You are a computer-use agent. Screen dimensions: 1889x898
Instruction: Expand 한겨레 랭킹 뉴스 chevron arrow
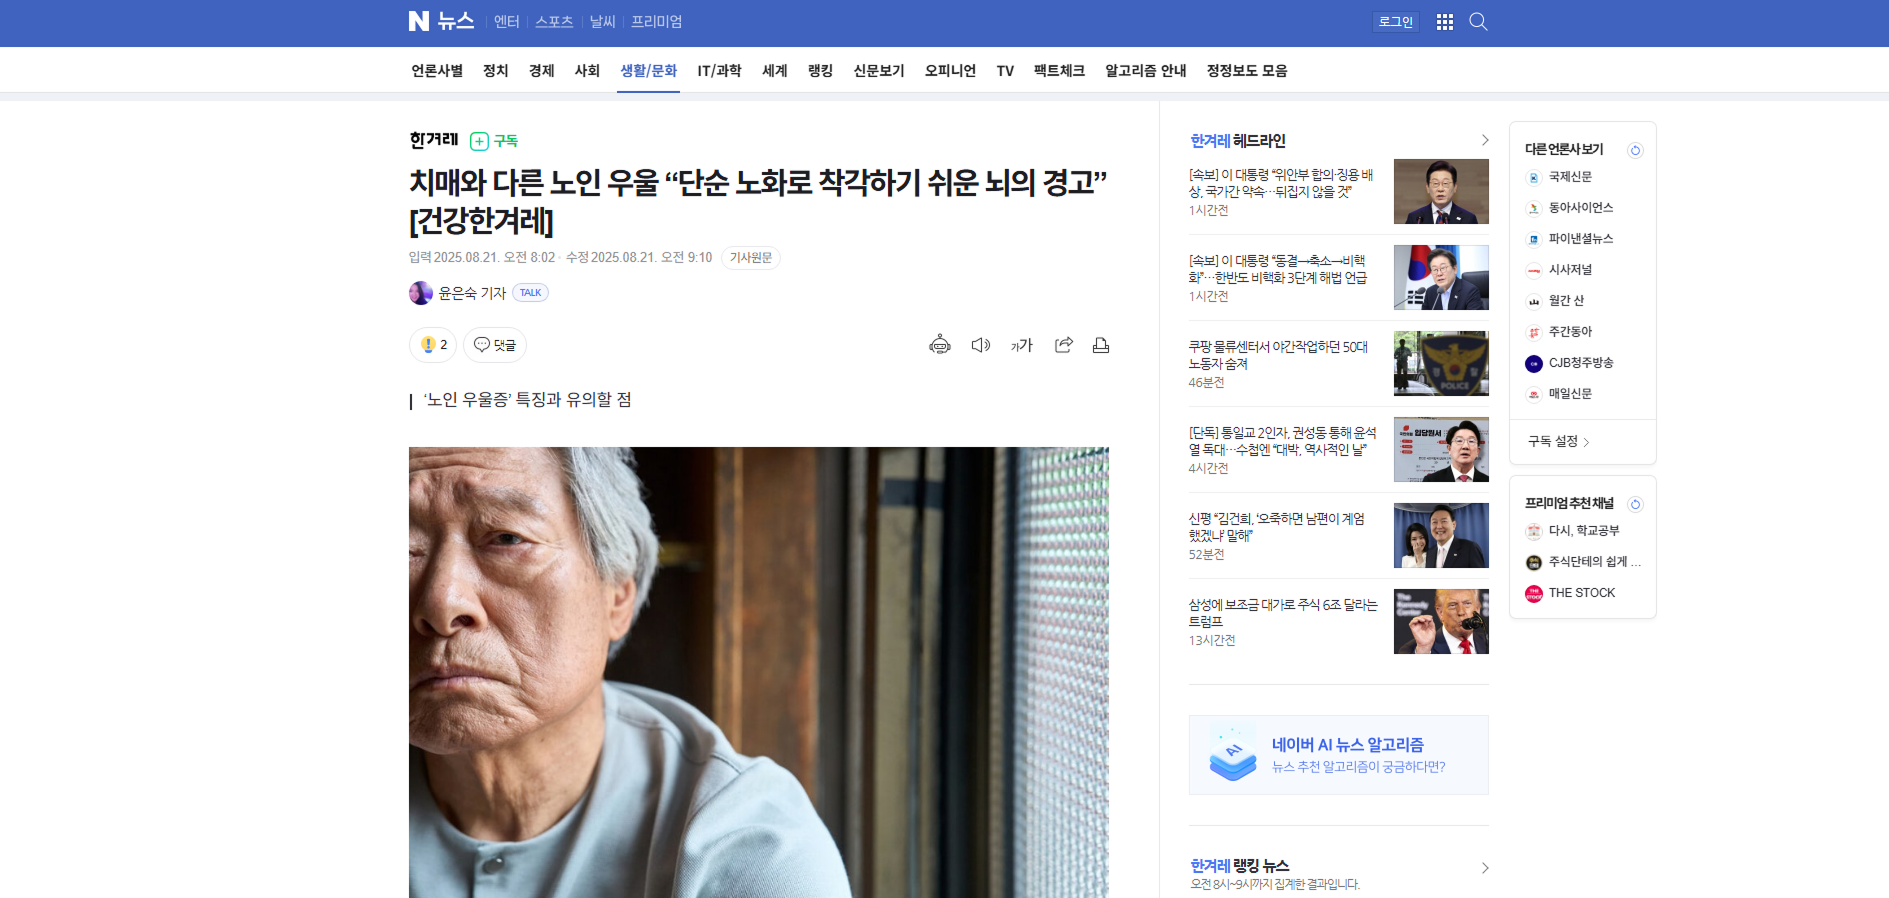tap(1484, 868)
